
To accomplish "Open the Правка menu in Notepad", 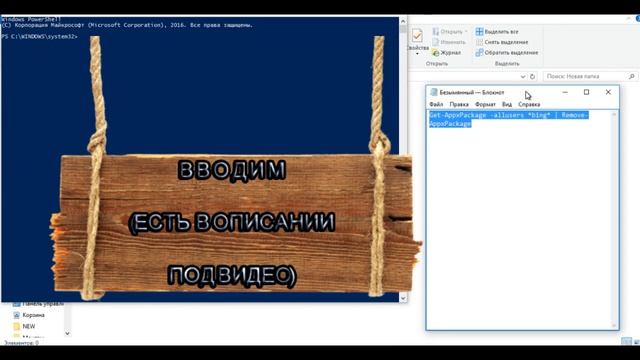I will pos(459,104).
